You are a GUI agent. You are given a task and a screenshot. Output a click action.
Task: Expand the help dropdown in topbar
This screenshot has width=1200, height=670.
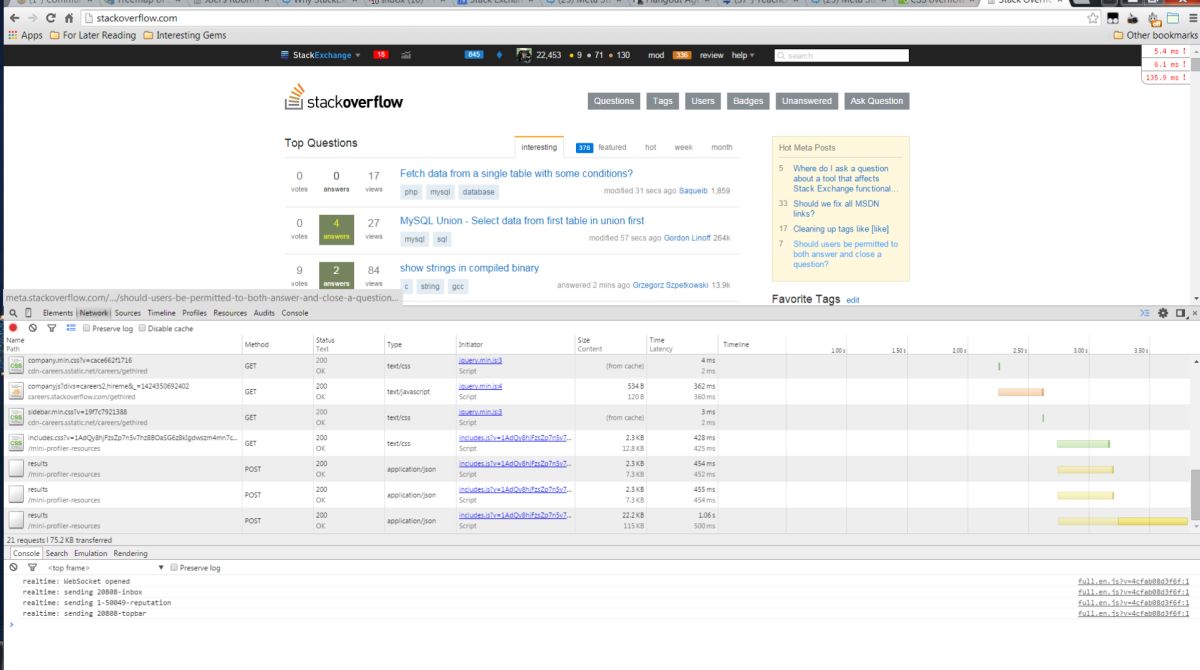(x=743, y=55)
